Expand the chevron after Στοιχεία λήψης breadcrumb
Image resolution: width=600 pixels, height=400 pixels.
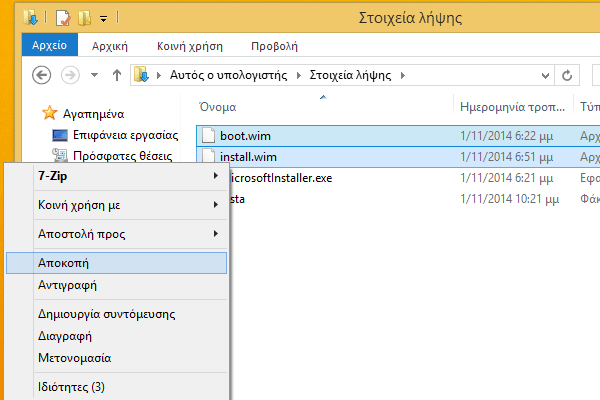click(x=403, y=75)
